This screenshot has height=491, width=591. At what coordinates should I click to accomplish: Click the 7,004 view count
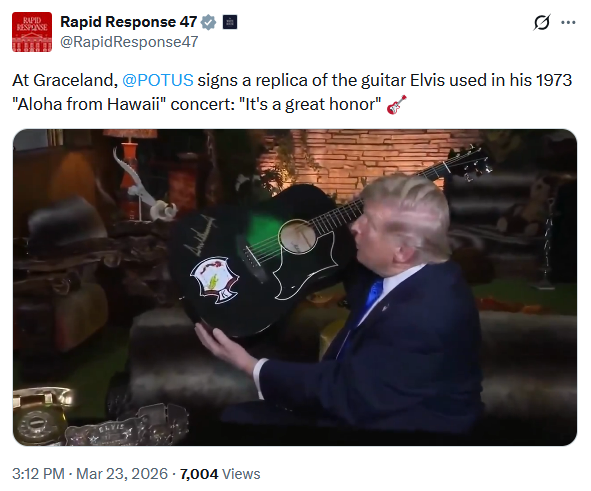click(x=199, y=474)
